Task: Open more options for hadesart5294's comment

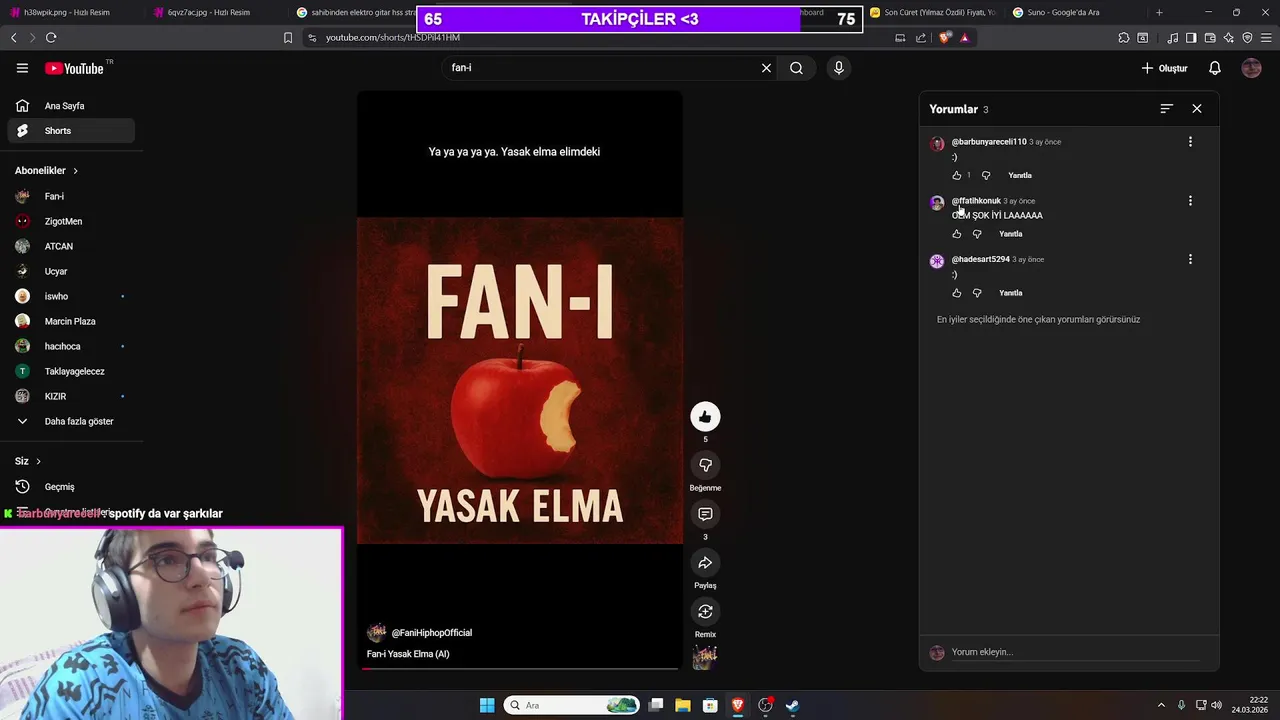Action: pos(1190,259)
